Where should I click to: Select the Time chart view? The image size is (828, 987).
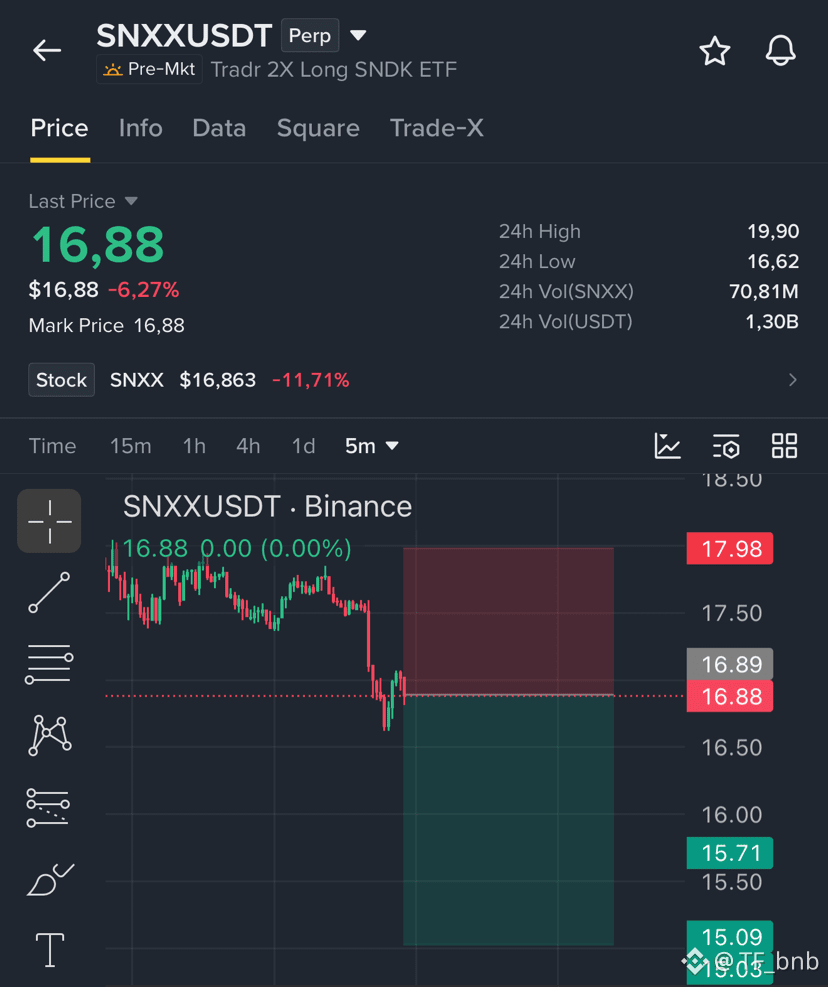52,446
